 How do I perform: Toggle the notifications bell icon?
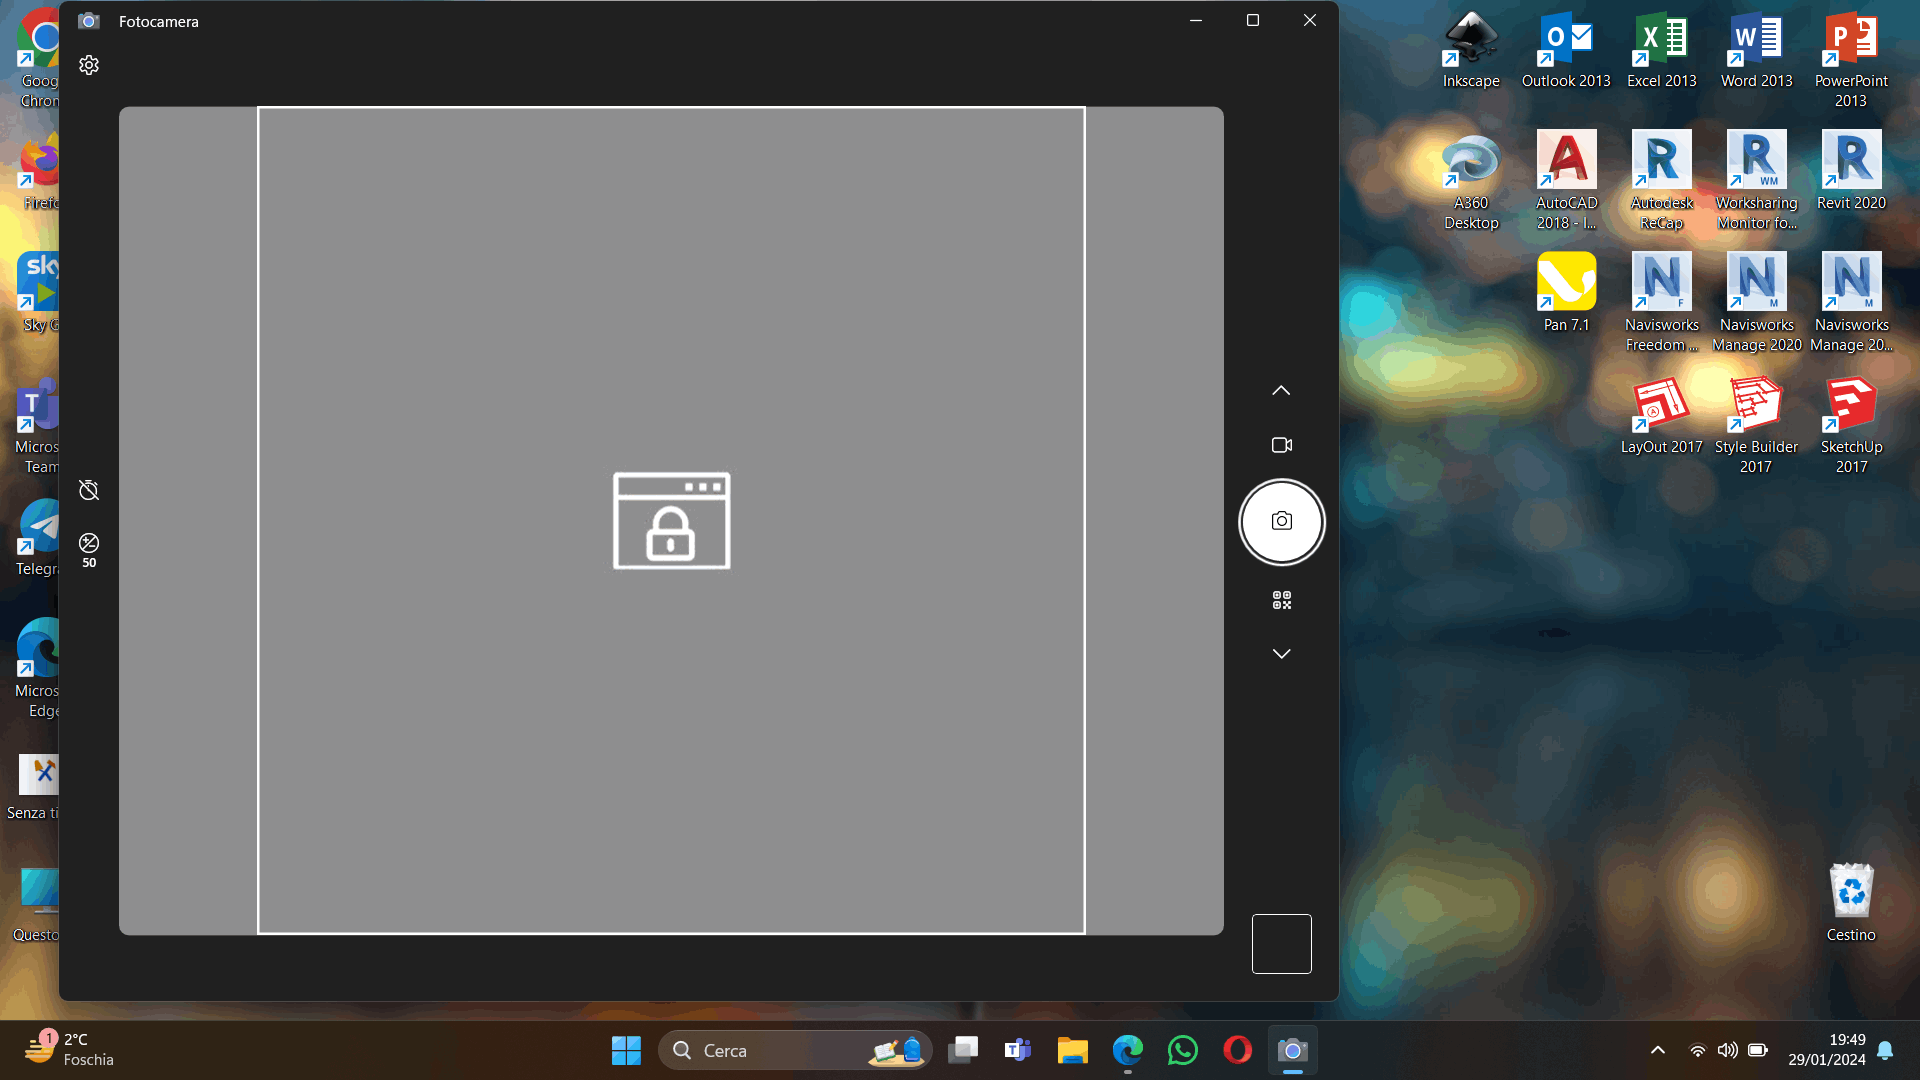point(1885,1050)
